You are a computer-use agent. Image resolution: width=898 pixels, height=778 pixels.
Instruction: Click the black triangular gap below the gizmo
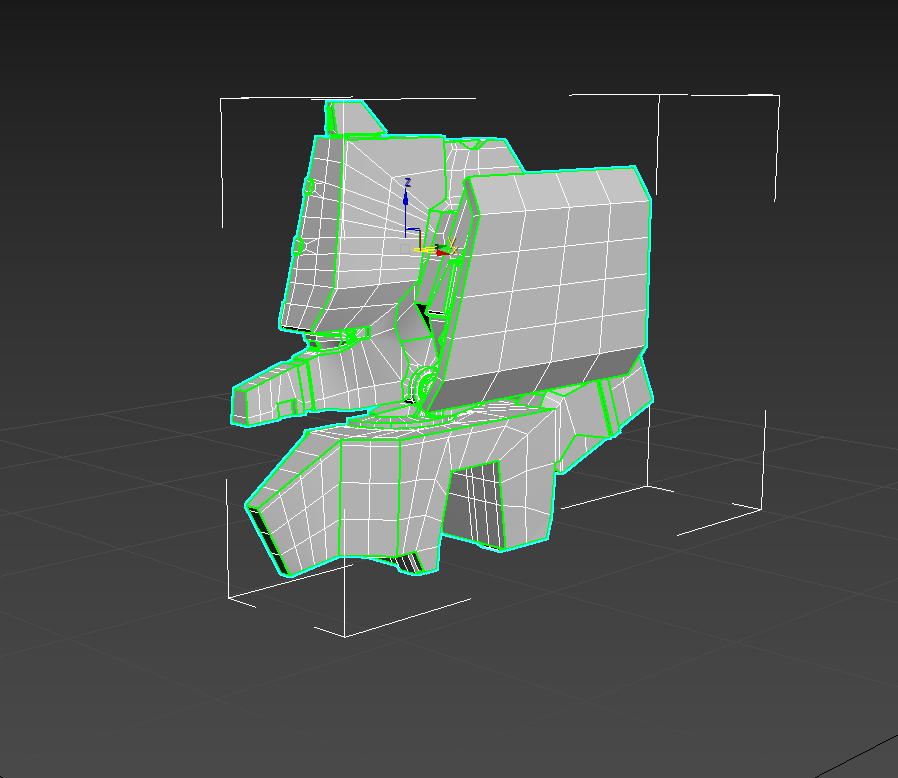(425, 318)
